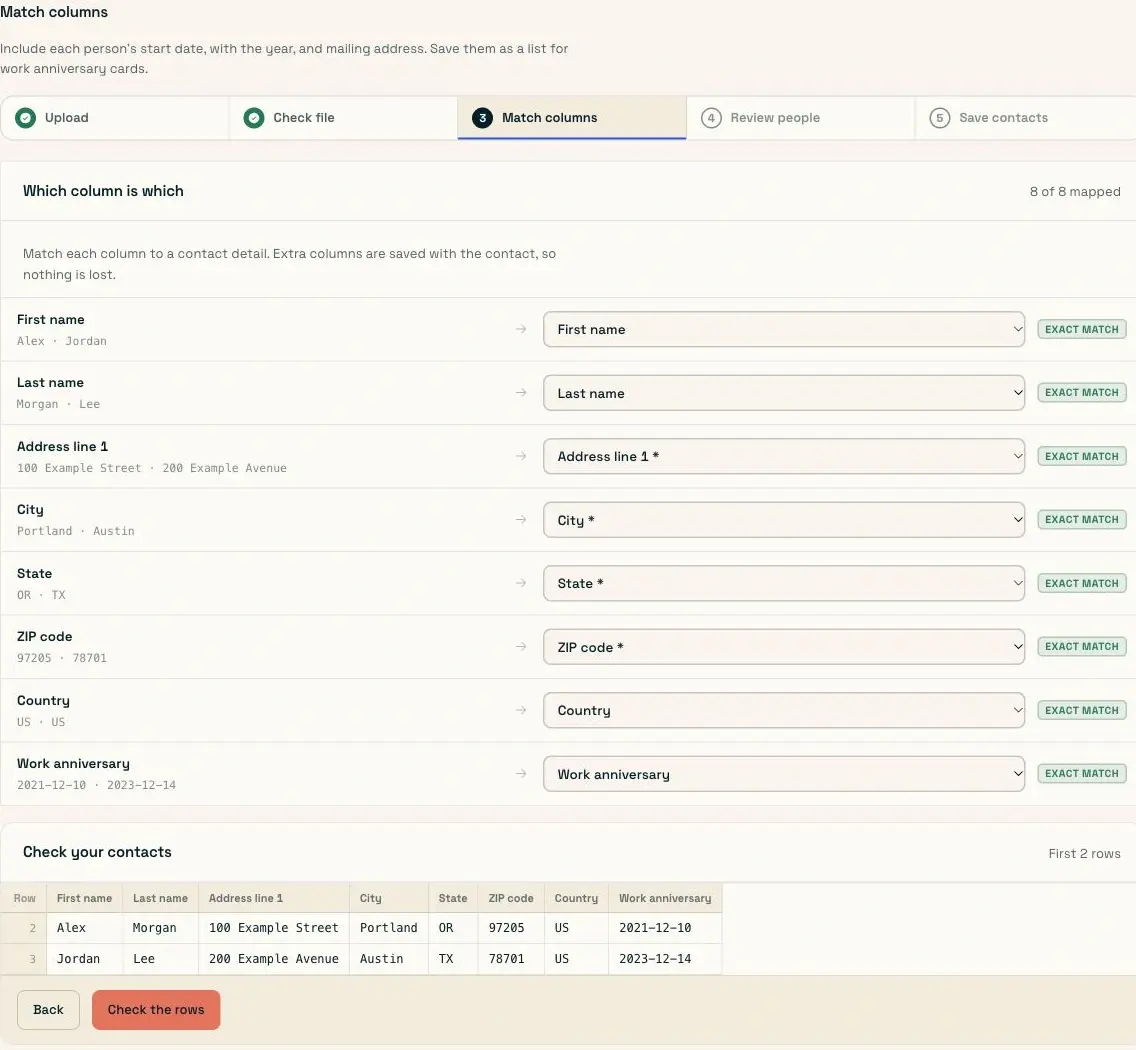Viewport: 1136px width, 1050px height.
Task: Click the 'First 2 rows' label
Action: tap(1084, 854)
